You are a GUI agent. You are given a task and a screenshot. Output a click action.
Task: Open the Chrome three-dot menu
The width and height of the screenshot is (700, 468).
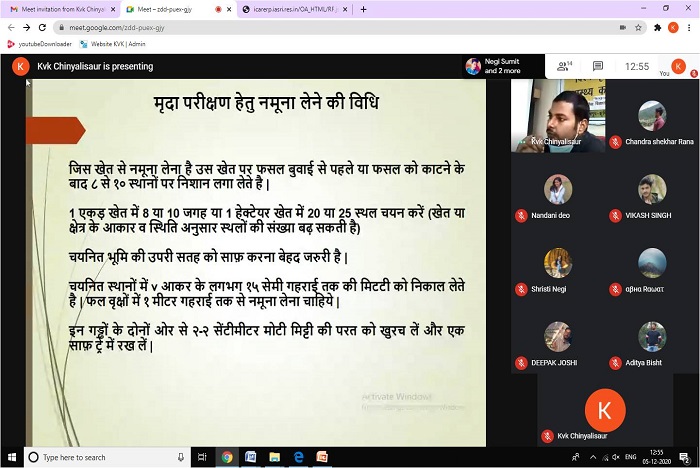[x=689, y=27]
